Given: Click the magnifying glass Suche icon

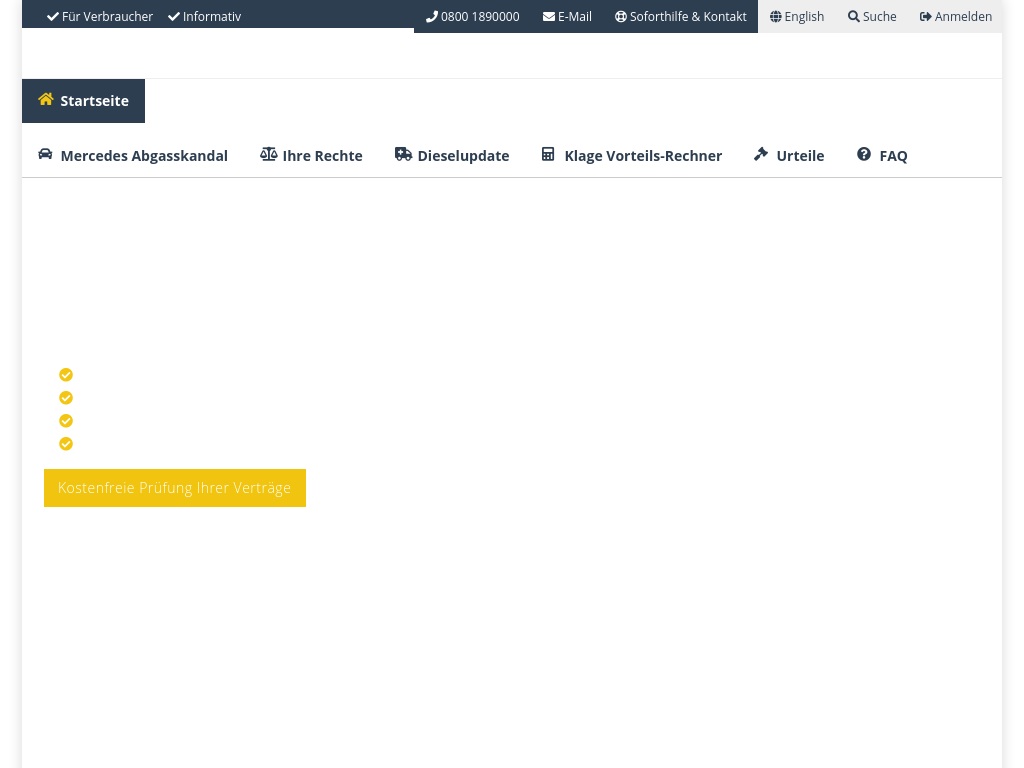Looking at the screenshot, I should [x=853, y=17].
